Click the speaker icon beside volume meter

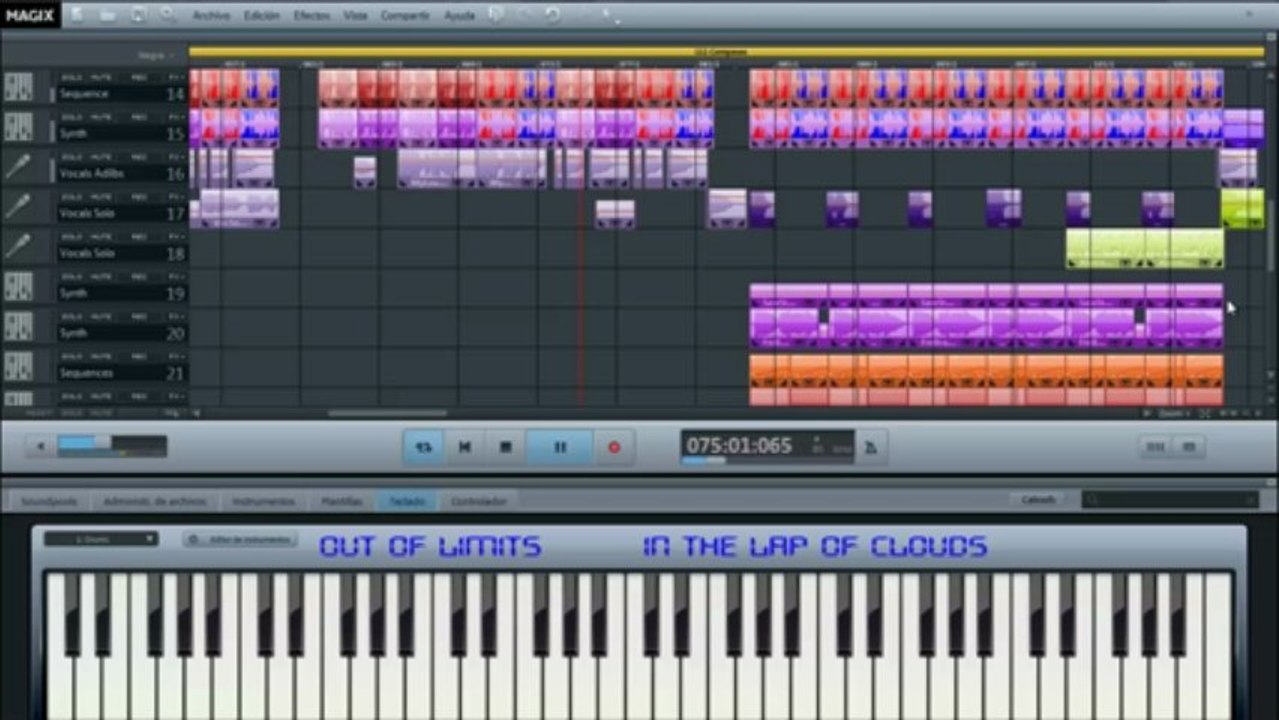point(41,446)
